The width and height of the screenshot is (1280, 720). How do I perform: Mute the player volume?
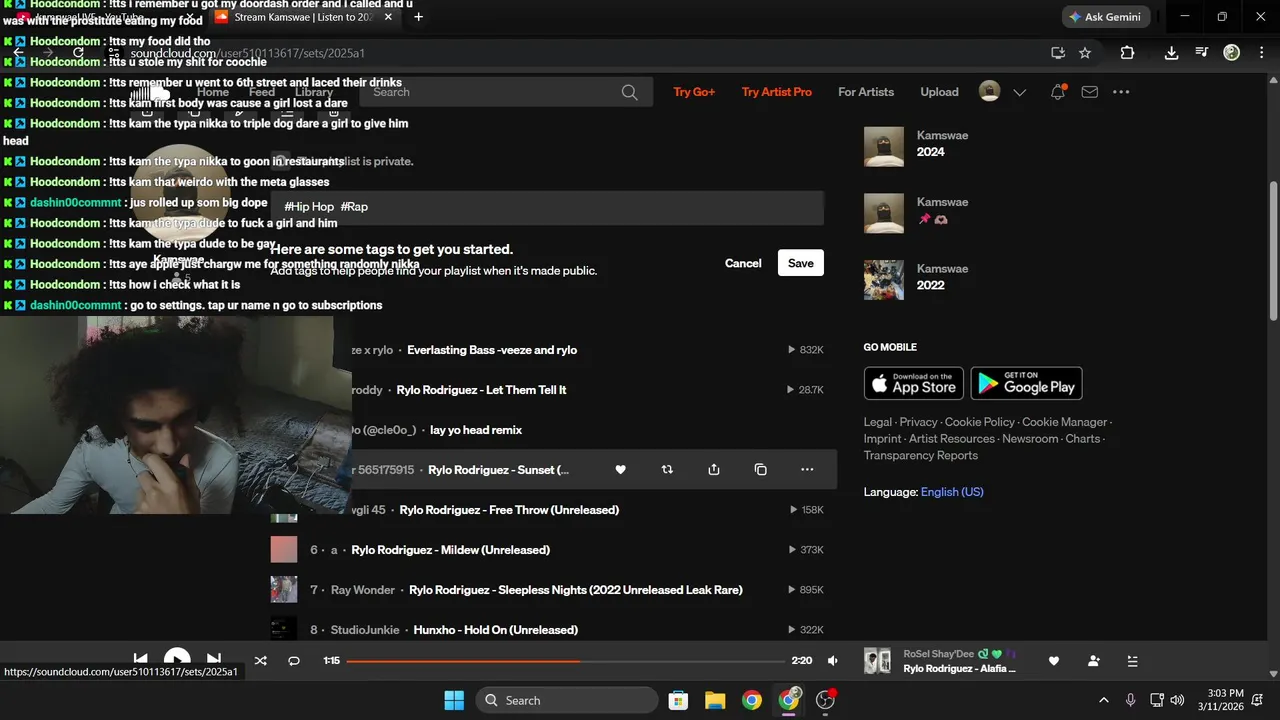tap(833, 661)
